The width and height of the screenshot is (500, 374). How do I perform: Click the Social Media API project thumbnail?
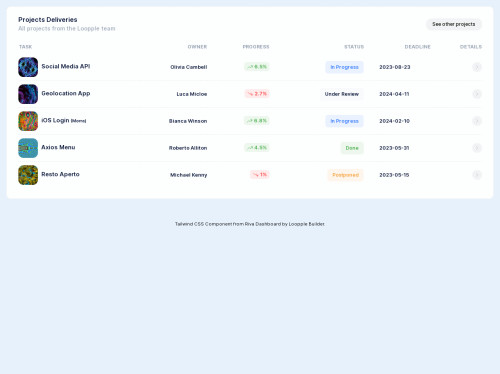(x=28, y=67)
